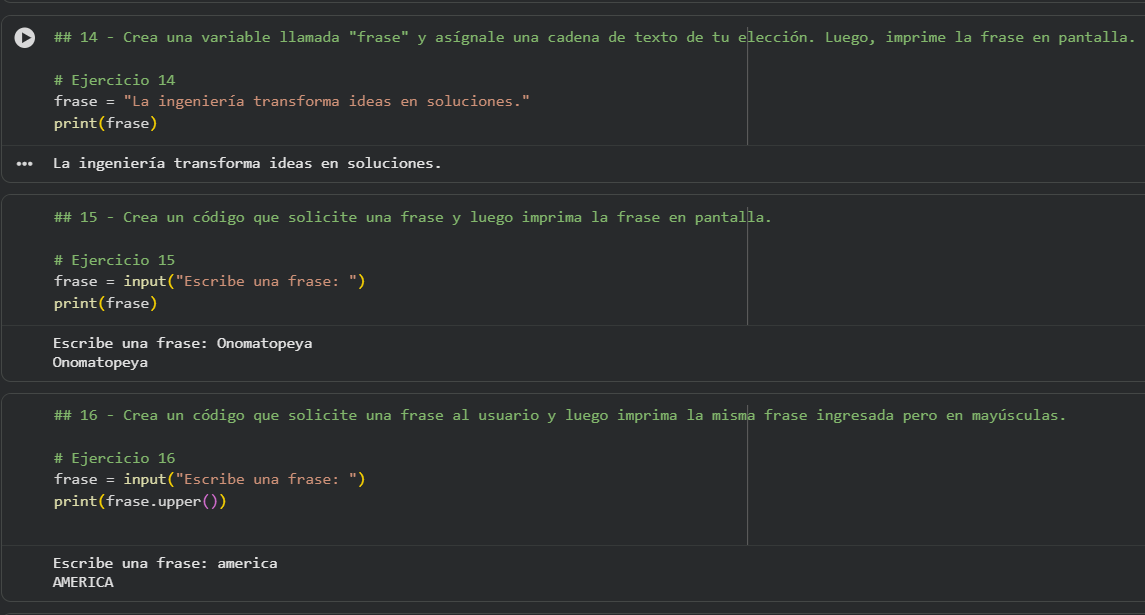1145x615 pixels.
Task: Click the 'Escribe una frase: america' output line
Action: 165,563
